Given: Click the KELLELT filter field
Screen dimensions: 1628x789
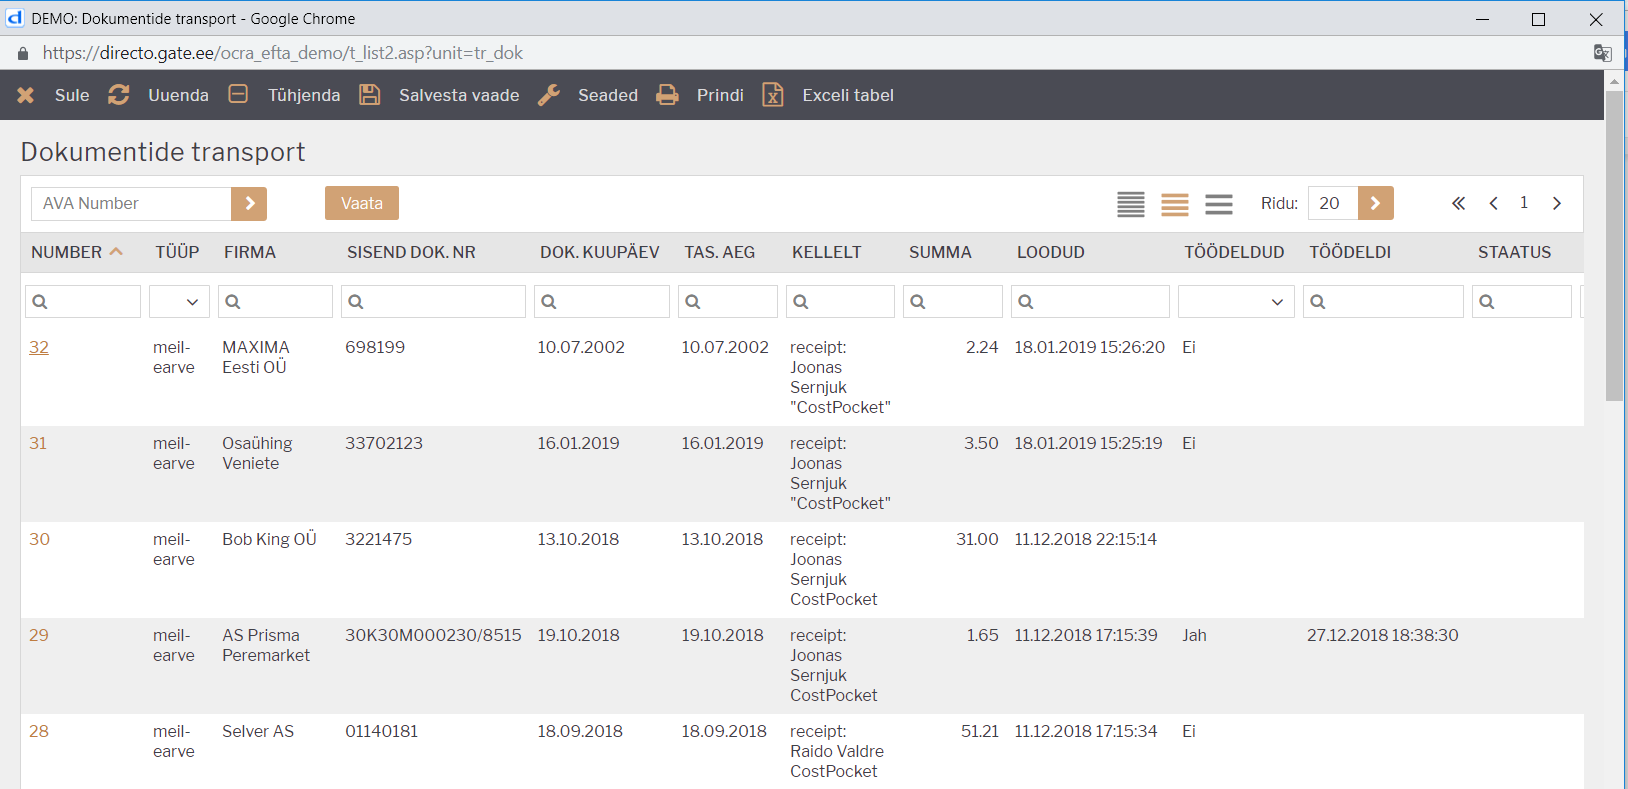Looking at the screenshot, I should 840,301.
